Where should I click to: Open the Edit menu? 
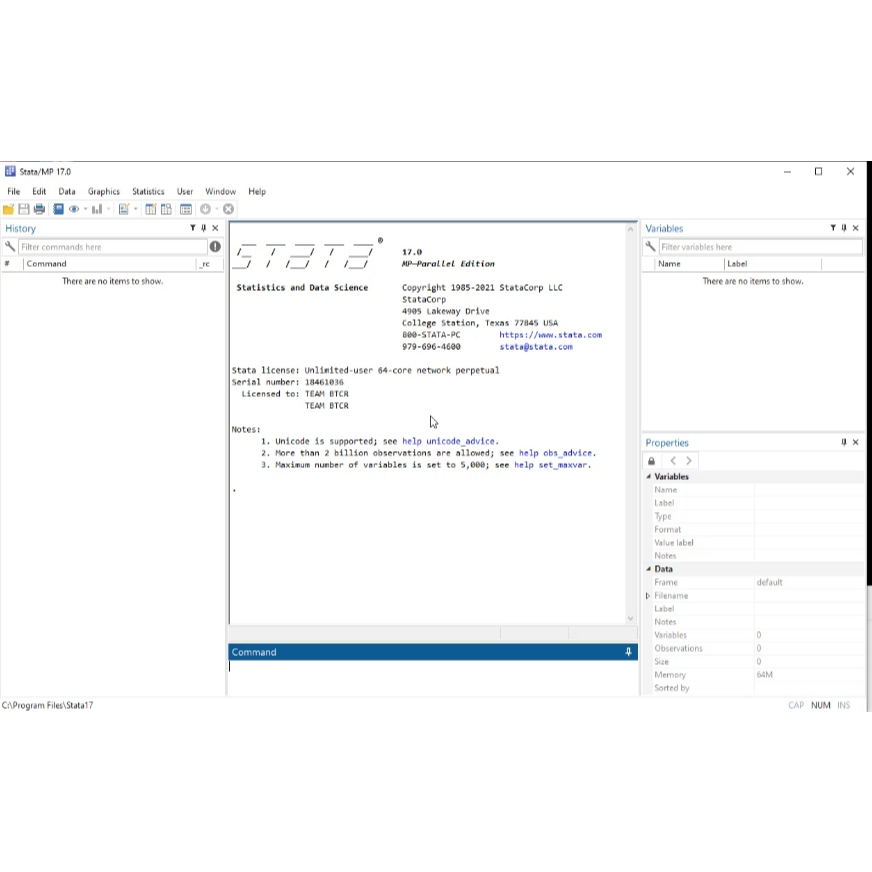pyautogui.click(x=39, y=191)
